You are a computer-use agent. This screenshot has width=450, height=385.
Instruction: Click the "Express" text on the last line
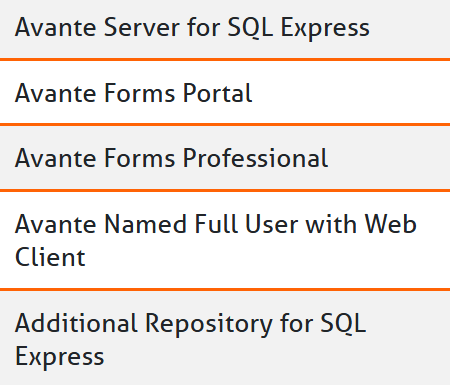pyautogui.click(x=60, y=357)
